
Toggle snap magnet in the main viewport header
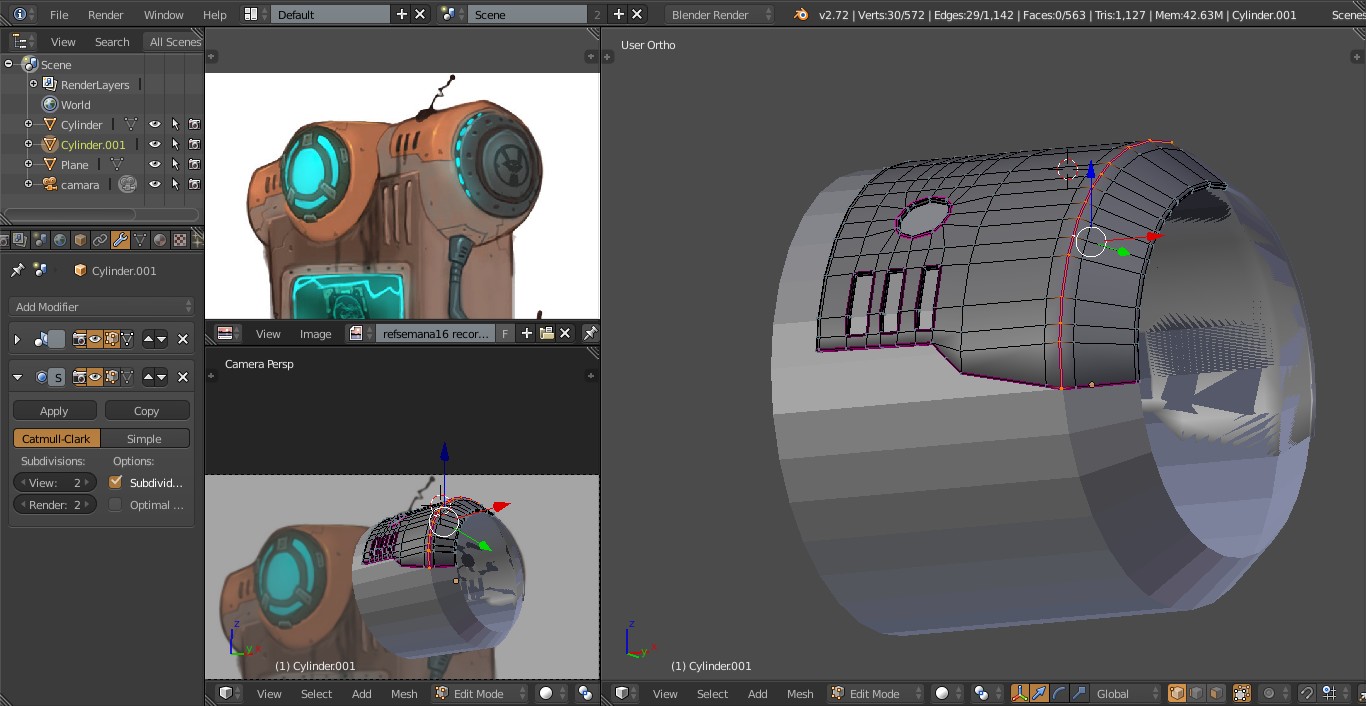[1307, 693]
